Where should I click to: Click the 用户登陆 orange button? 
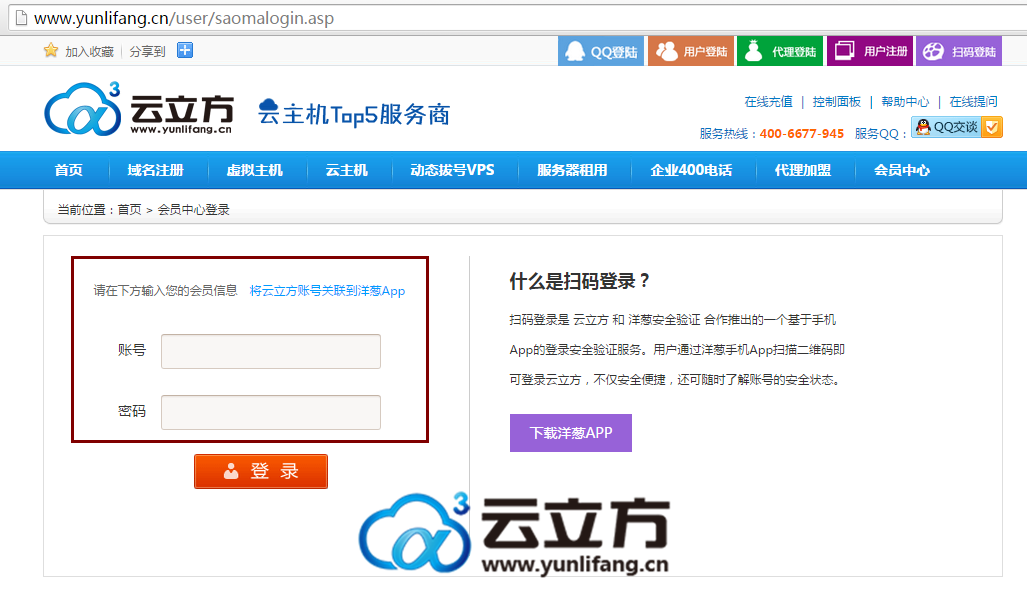coord(691,51)
